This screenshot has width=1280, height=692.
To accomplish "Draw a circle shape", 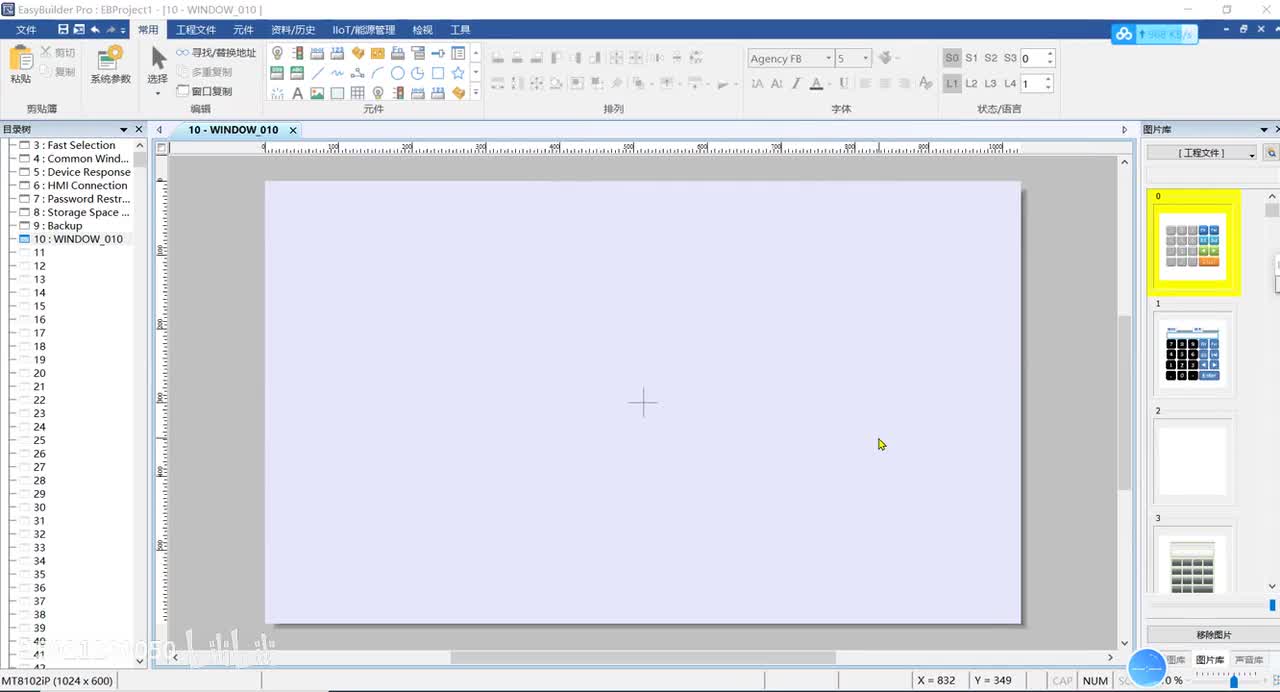I will tap(398, 73).
